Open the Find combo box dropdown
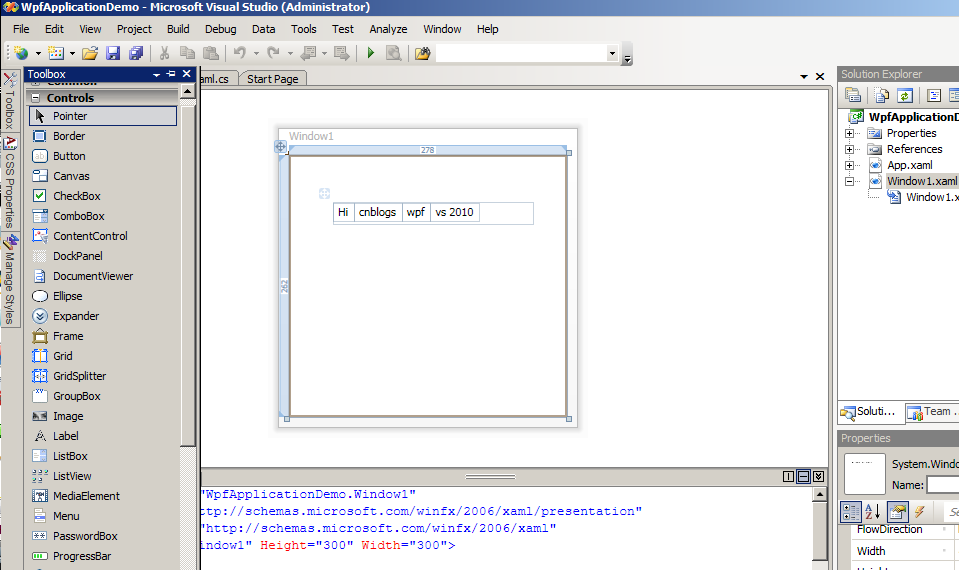The height and width of the screenshot is (570, 959). (612, 53)
